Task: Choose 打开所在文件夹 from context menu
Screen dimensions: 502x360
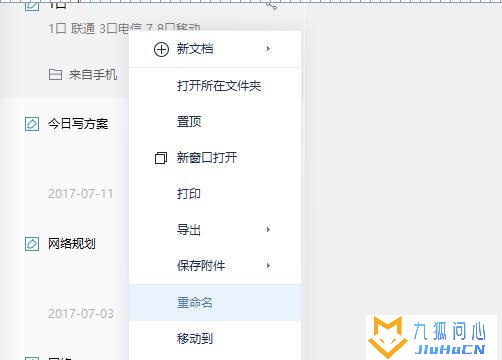Action: point(215,86)
